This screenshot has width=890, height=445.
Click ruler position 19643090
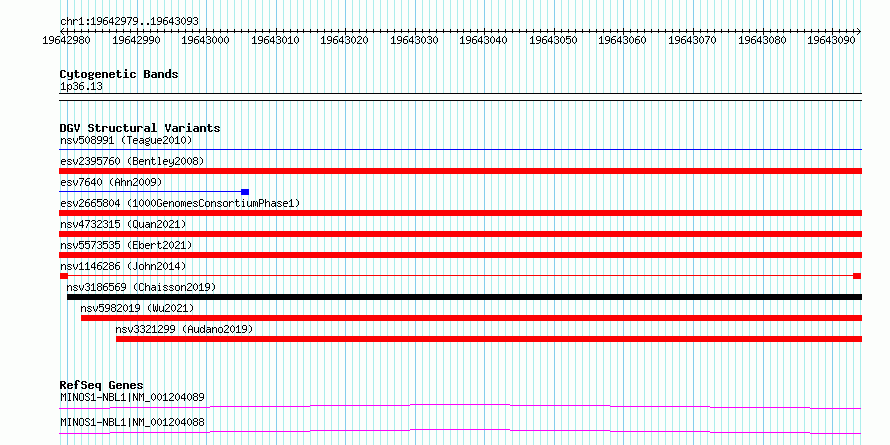coord(832,40)
